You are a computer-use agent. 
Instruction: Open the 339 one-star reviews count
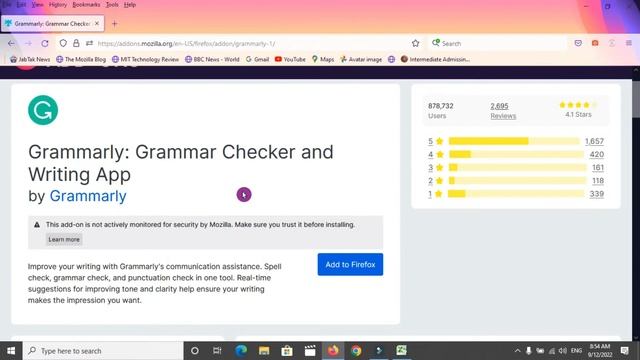(x=596, y=194)
